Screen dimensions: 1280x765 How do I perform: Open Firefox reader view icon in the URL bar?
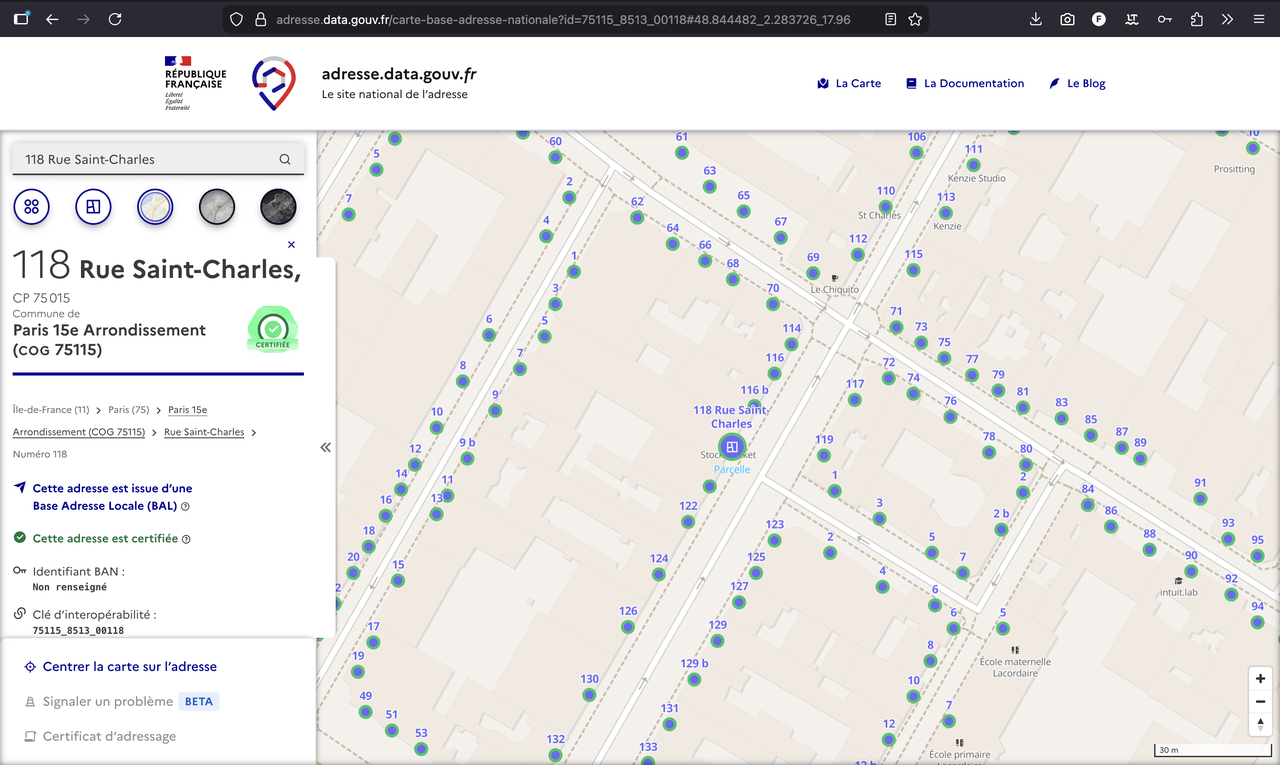coord(890,19)
